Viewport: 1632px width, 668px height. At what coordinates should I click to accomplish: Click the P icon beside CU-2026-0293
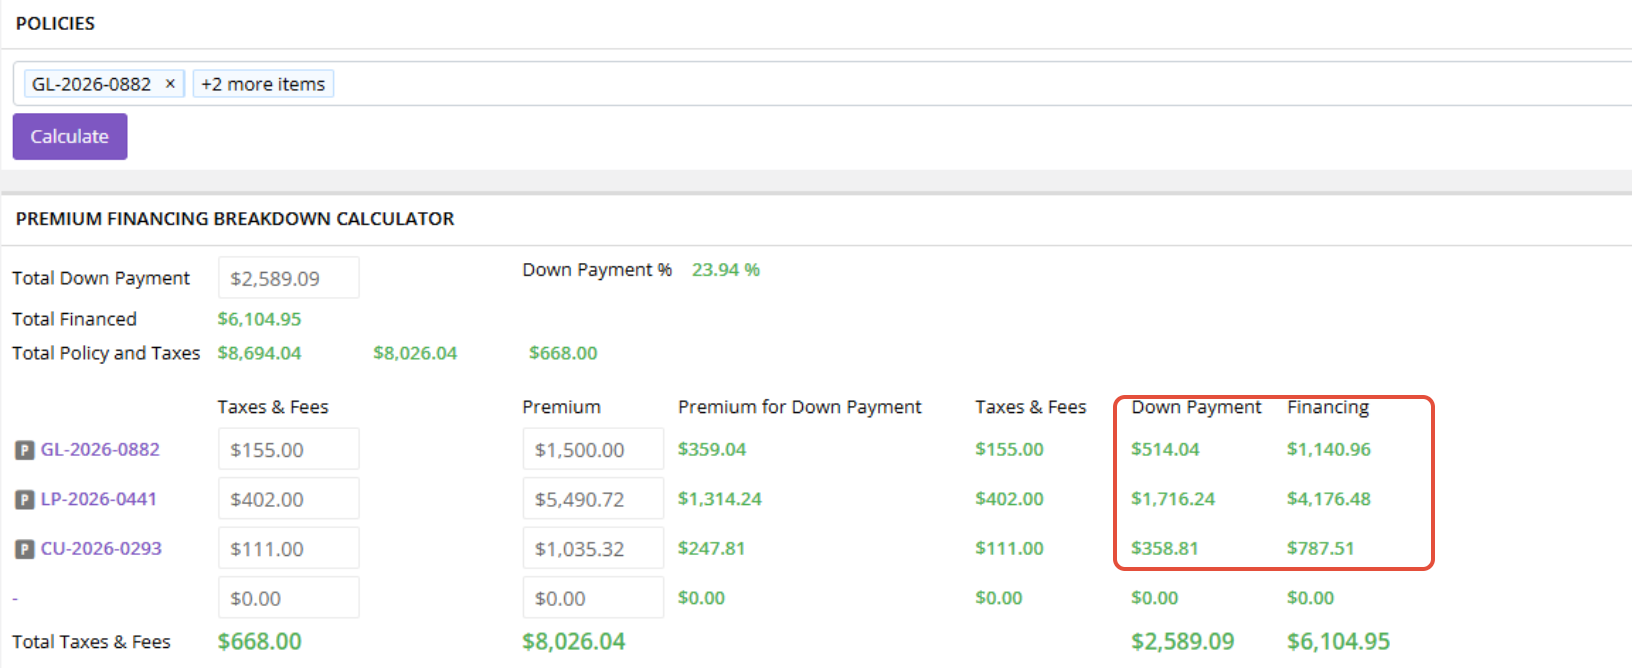[x=25, y=549]
